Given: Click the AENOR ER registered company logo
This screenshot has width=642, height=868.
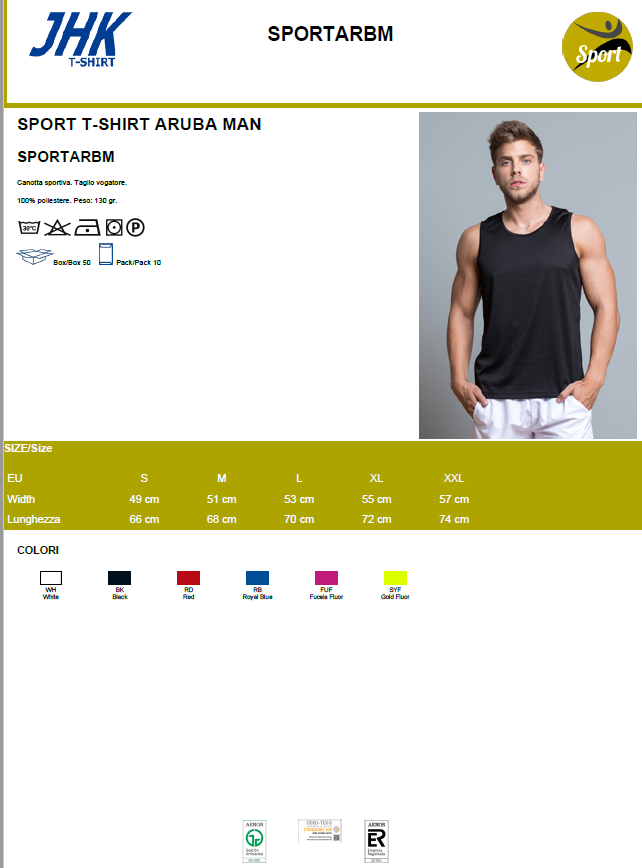Looking at the screenshot, I should point(376,841).
